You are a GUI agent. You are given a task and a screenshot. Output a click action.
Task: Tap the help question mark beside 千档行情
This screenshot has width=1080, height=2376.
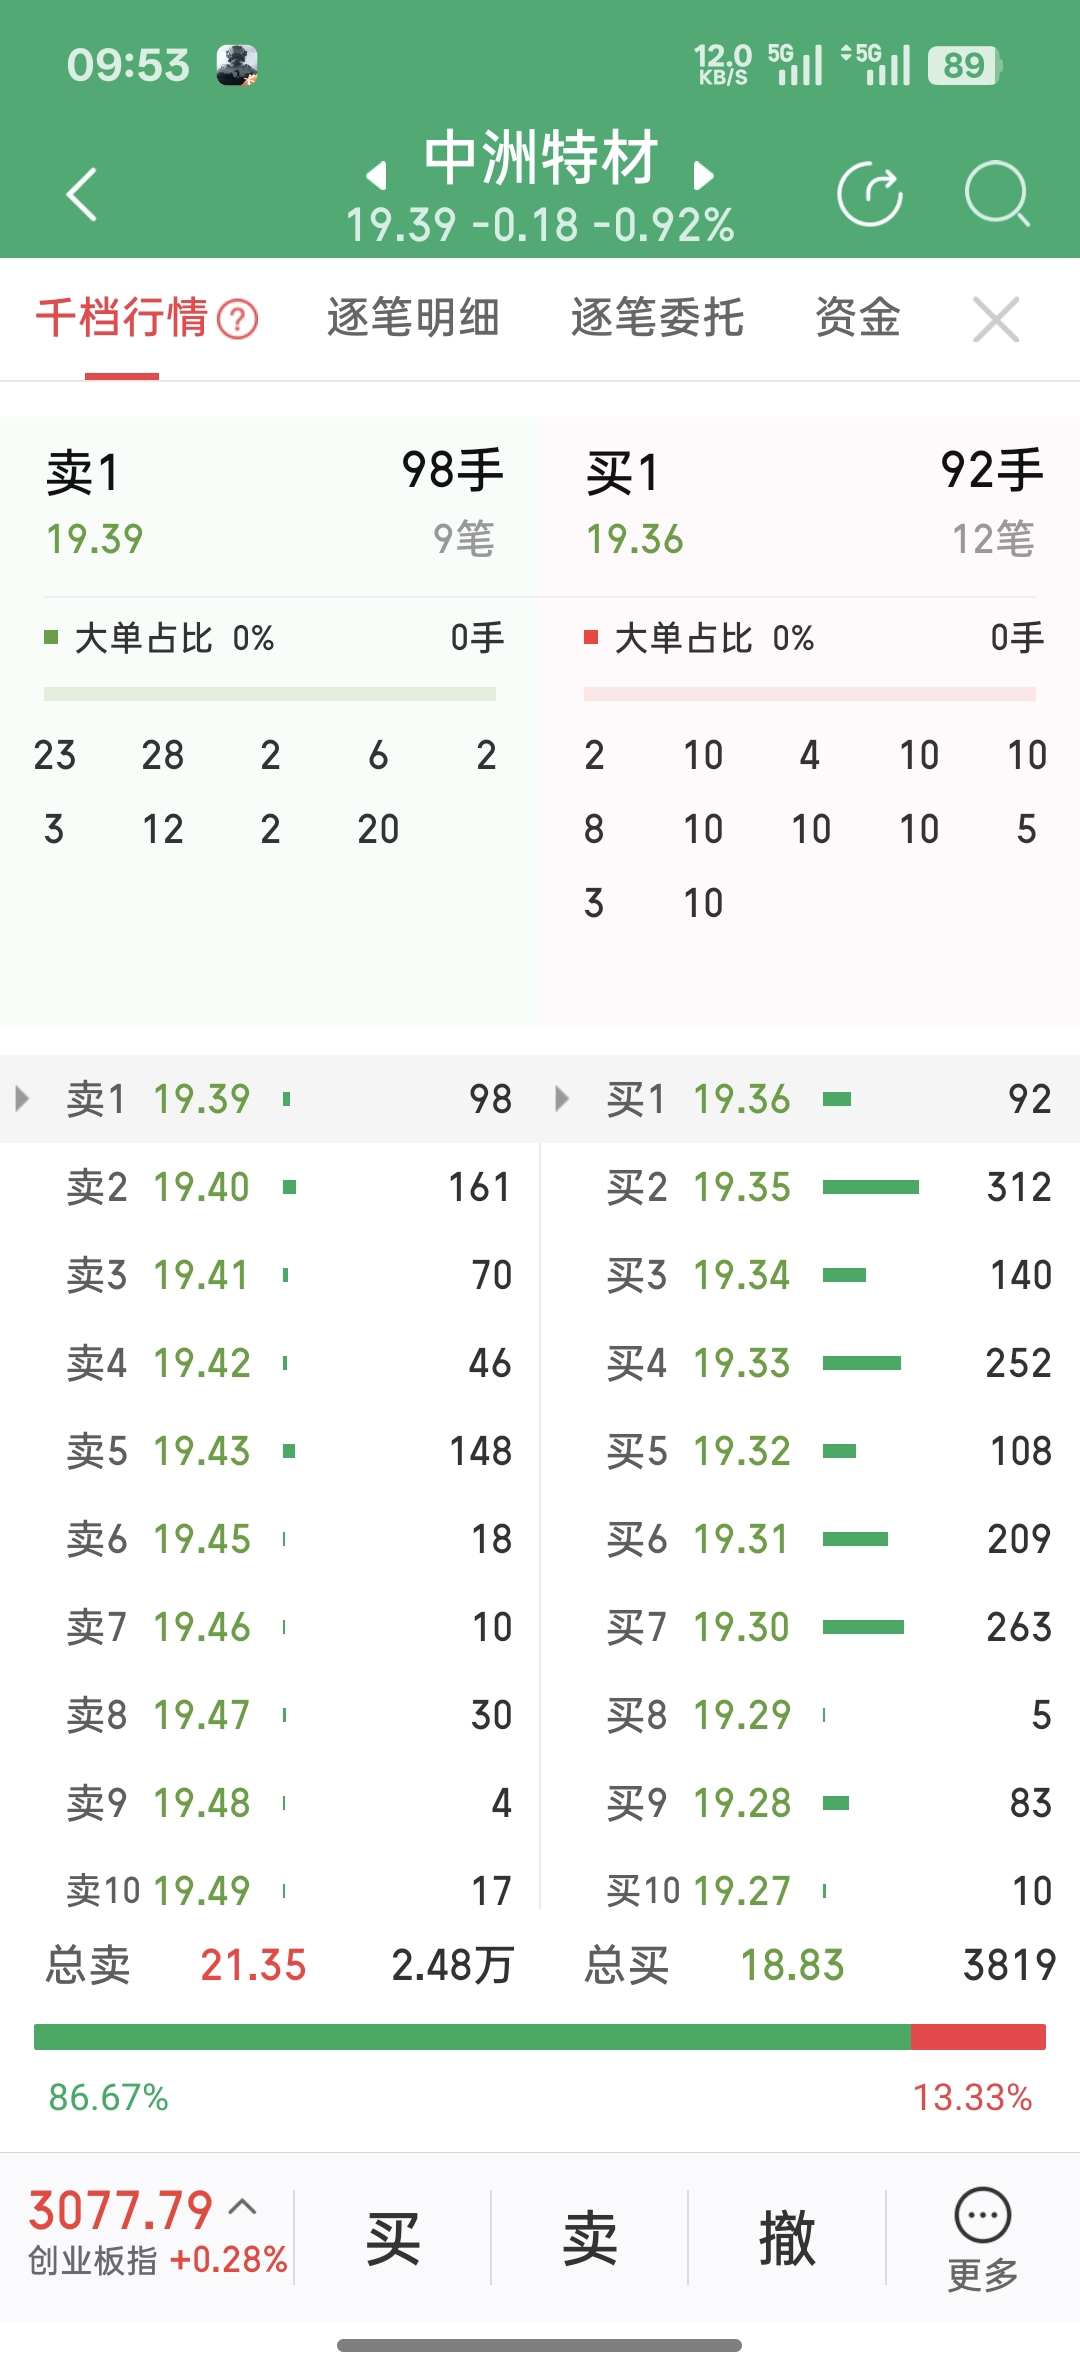coord(238,320)
